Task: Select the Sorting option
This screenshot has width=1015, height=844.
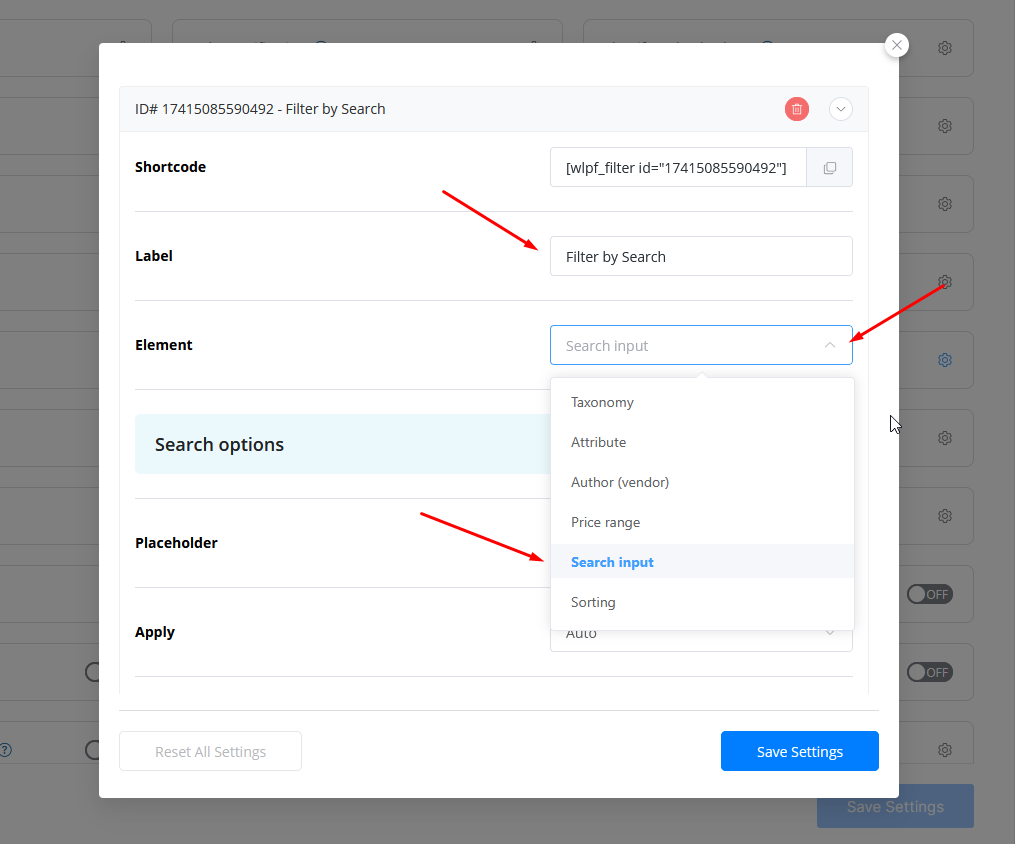Action: (x=593, y=602)
